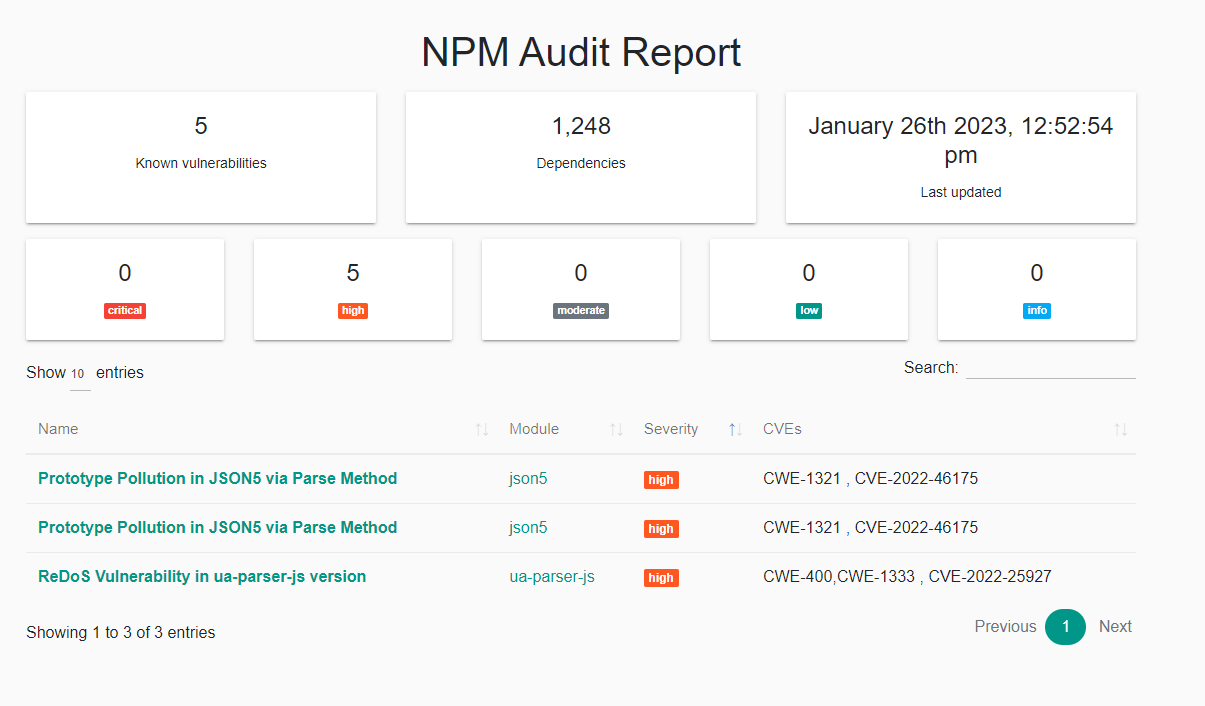Click the low severity badge
The image size is (1205, 706).
click(x=808, y=310)
